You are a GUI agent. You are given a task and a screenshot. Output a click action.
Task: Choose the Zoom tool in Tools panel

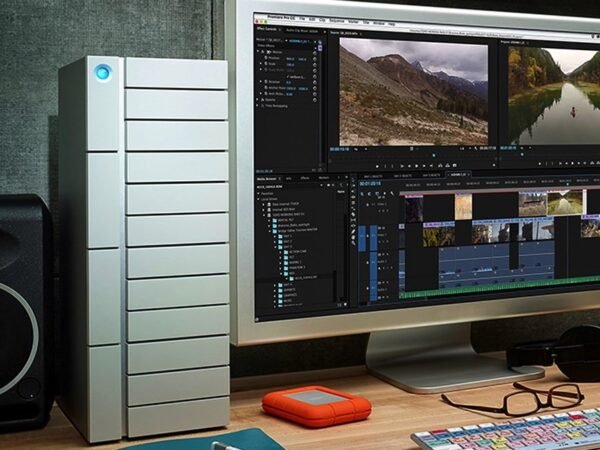[353, 243]
